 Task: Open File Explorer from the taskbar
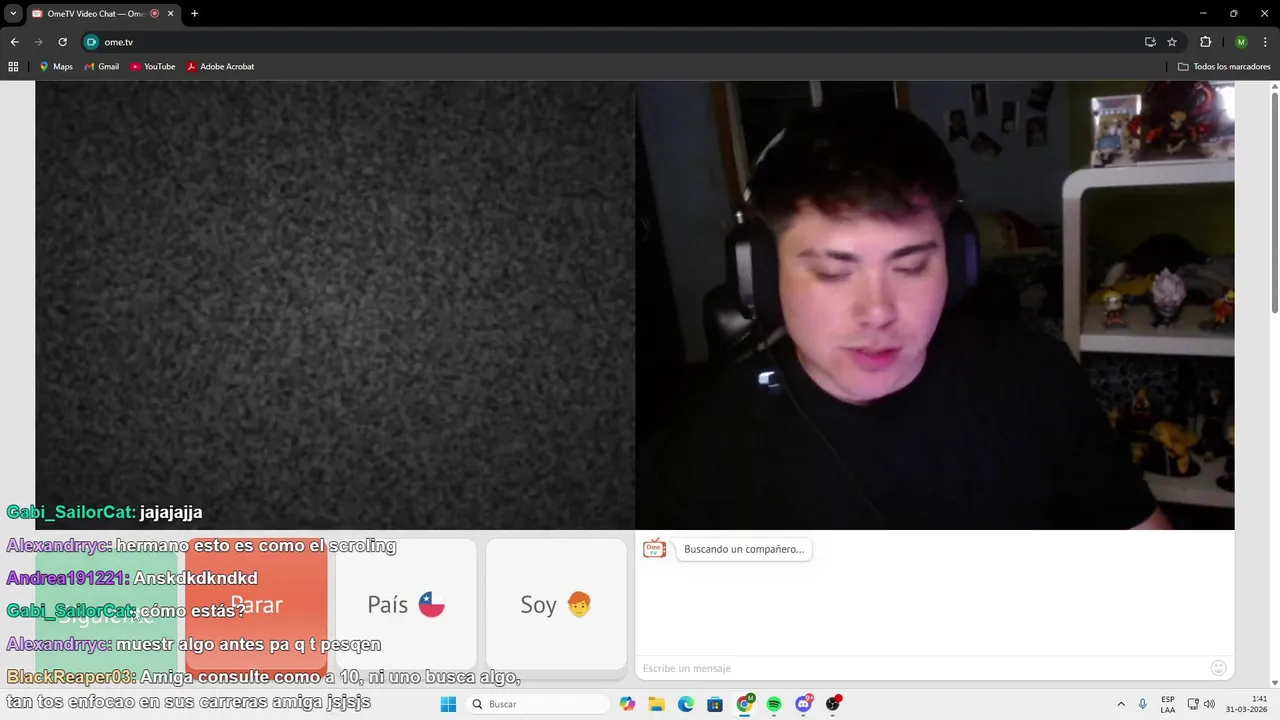coord(656,704)
